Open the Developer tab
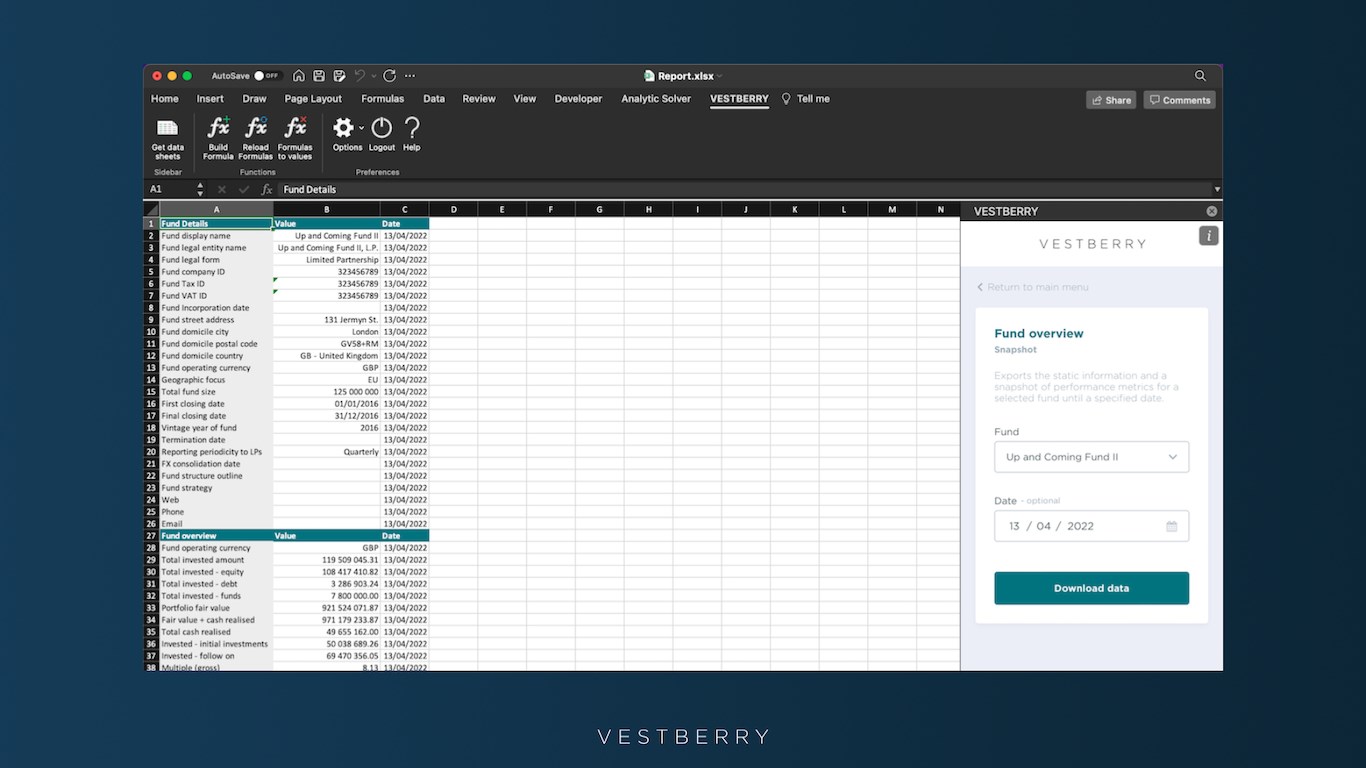The height and width of the screenshot is (768, 1366). pos(579,99)
